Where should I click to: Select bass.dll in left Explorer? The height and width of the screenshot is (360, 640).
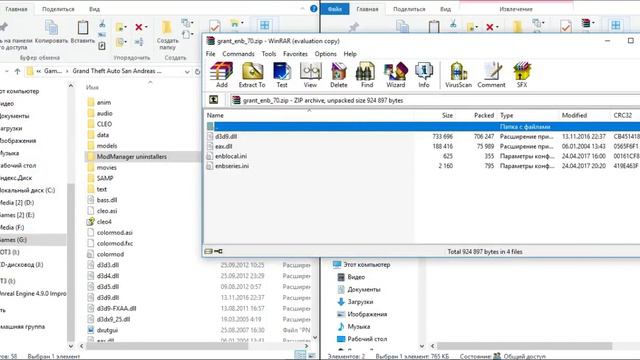click(x=107, y=200)
